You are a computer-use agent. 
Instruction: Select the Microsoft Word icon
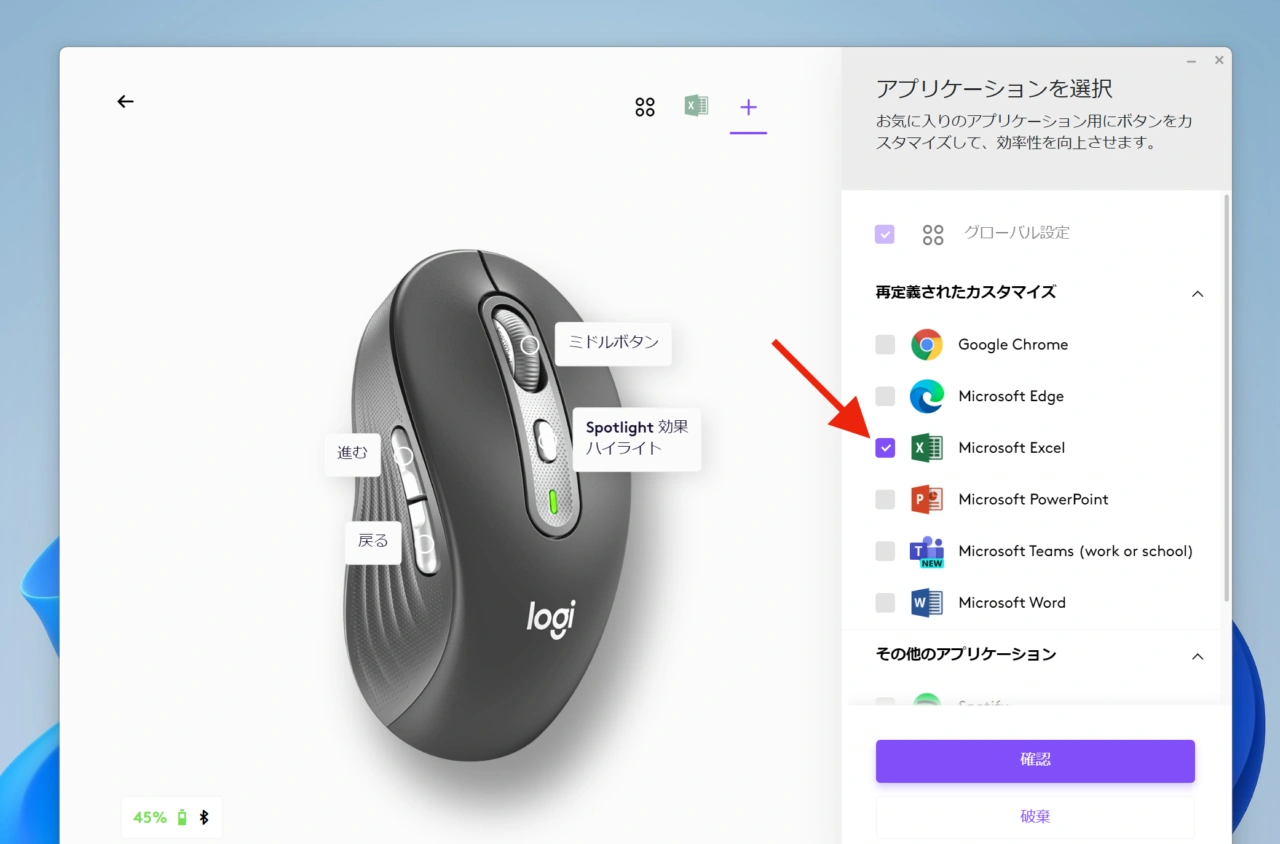pos(926,602)
